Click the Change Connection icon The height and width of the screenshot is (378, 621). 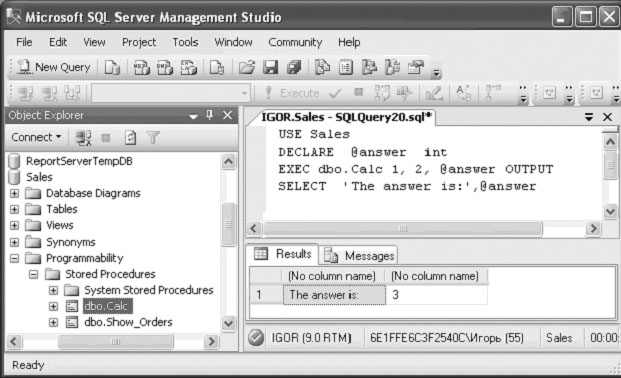pyautogui.click(x=72, y=94)
